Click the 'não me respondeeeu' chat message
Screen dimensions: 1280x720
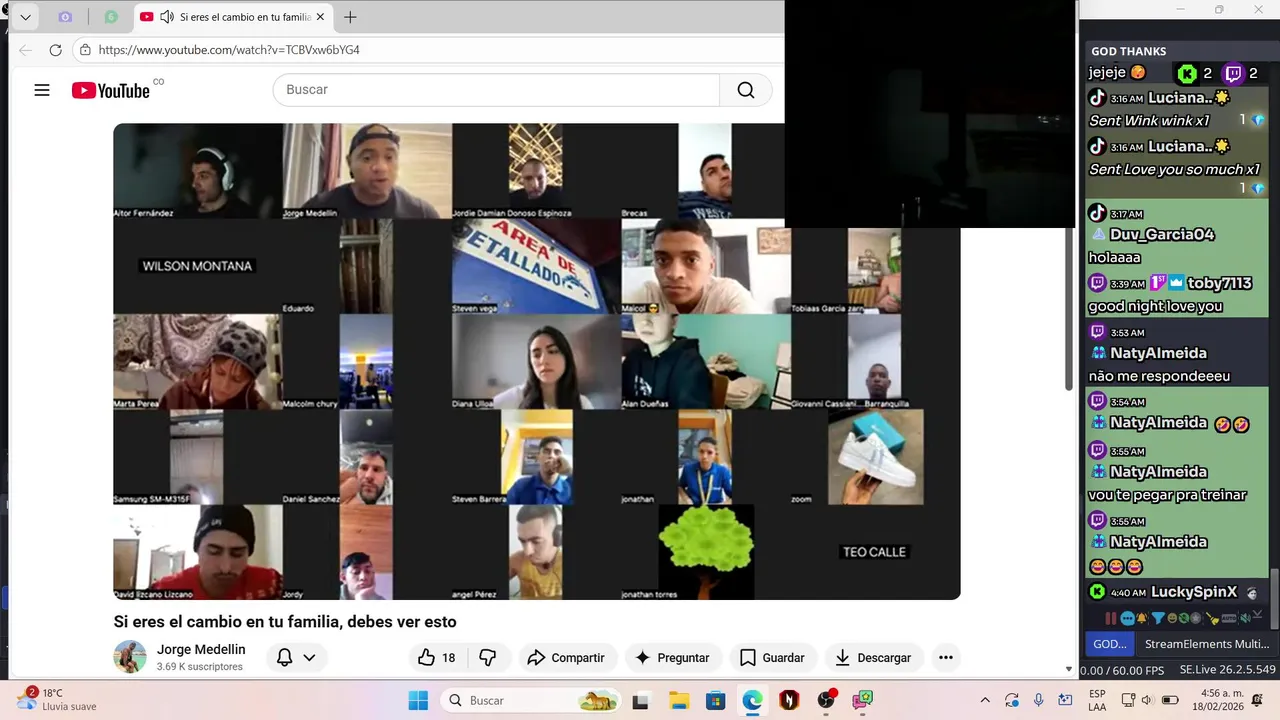point(1159,376)
